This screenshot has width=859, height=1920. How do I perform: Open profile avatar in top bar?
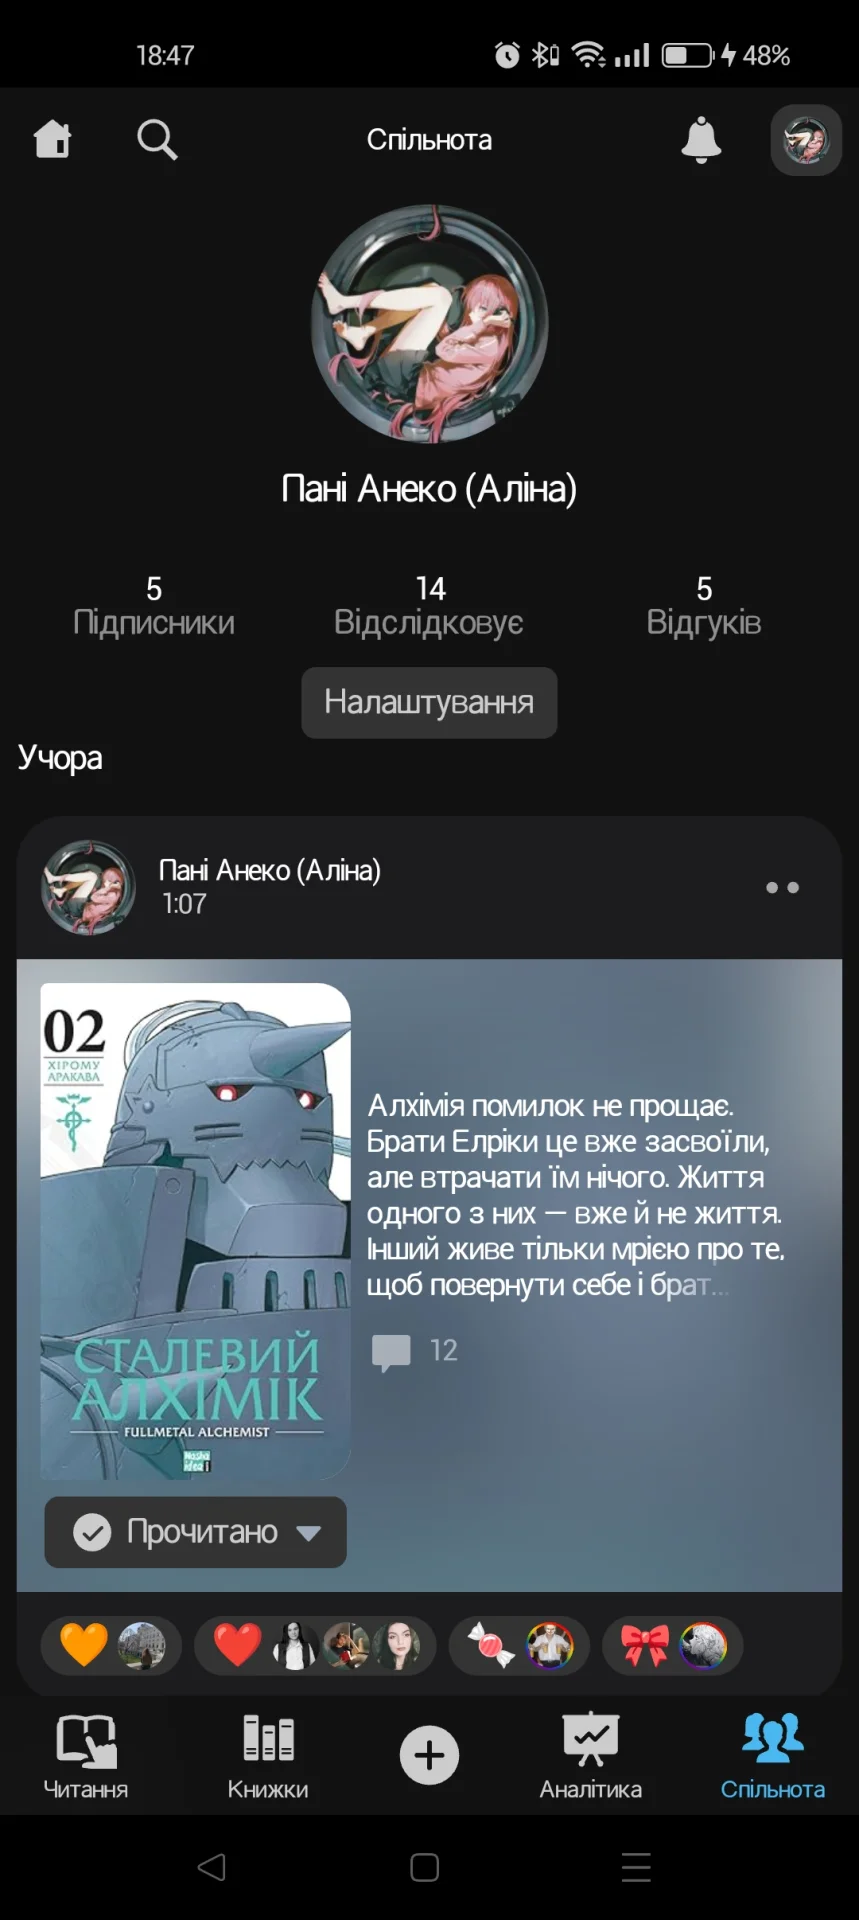(x=806, y=140)
